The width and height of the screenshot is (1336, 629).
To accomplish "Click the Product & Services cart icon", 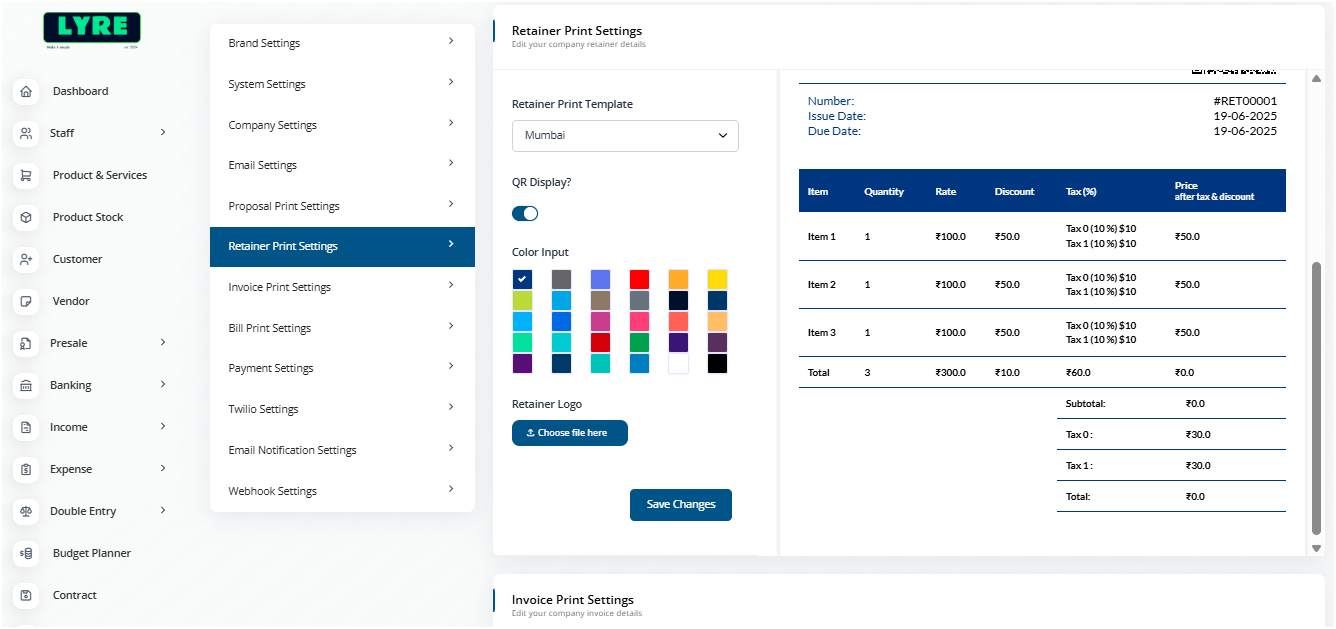I will click(26, 175).
